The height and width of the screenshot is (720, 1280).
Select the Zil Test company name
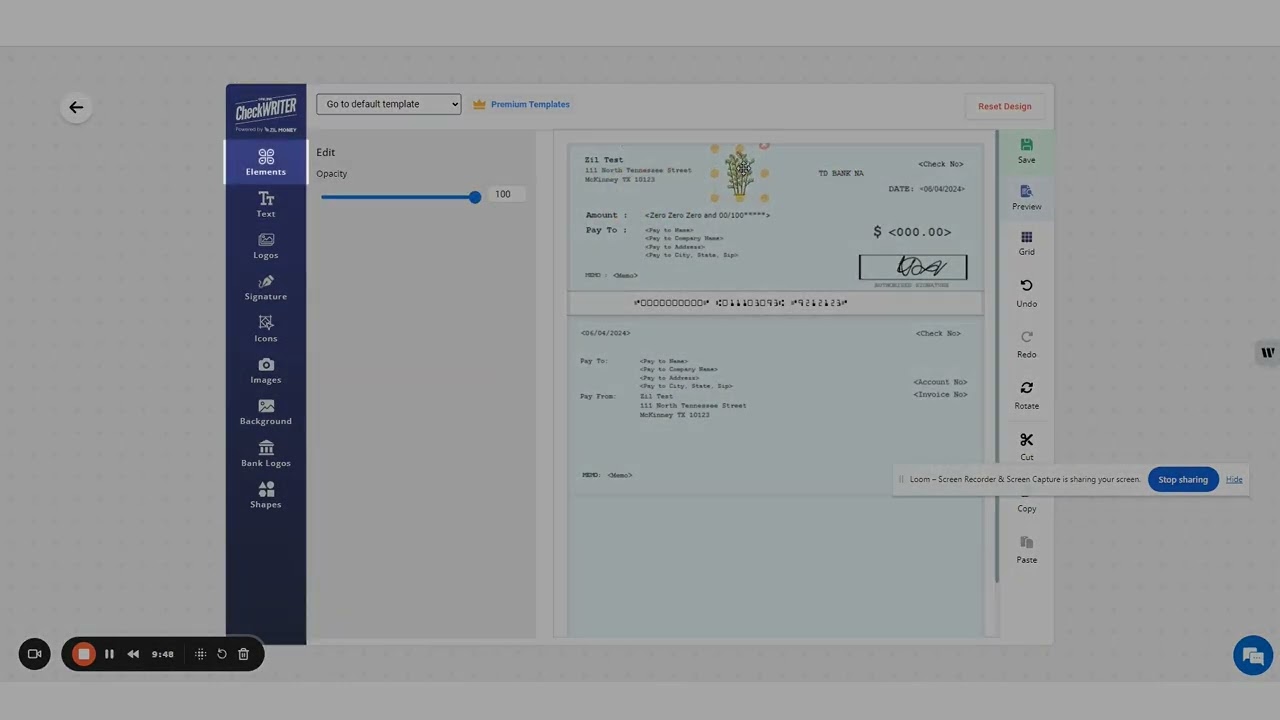click(604, 160)
